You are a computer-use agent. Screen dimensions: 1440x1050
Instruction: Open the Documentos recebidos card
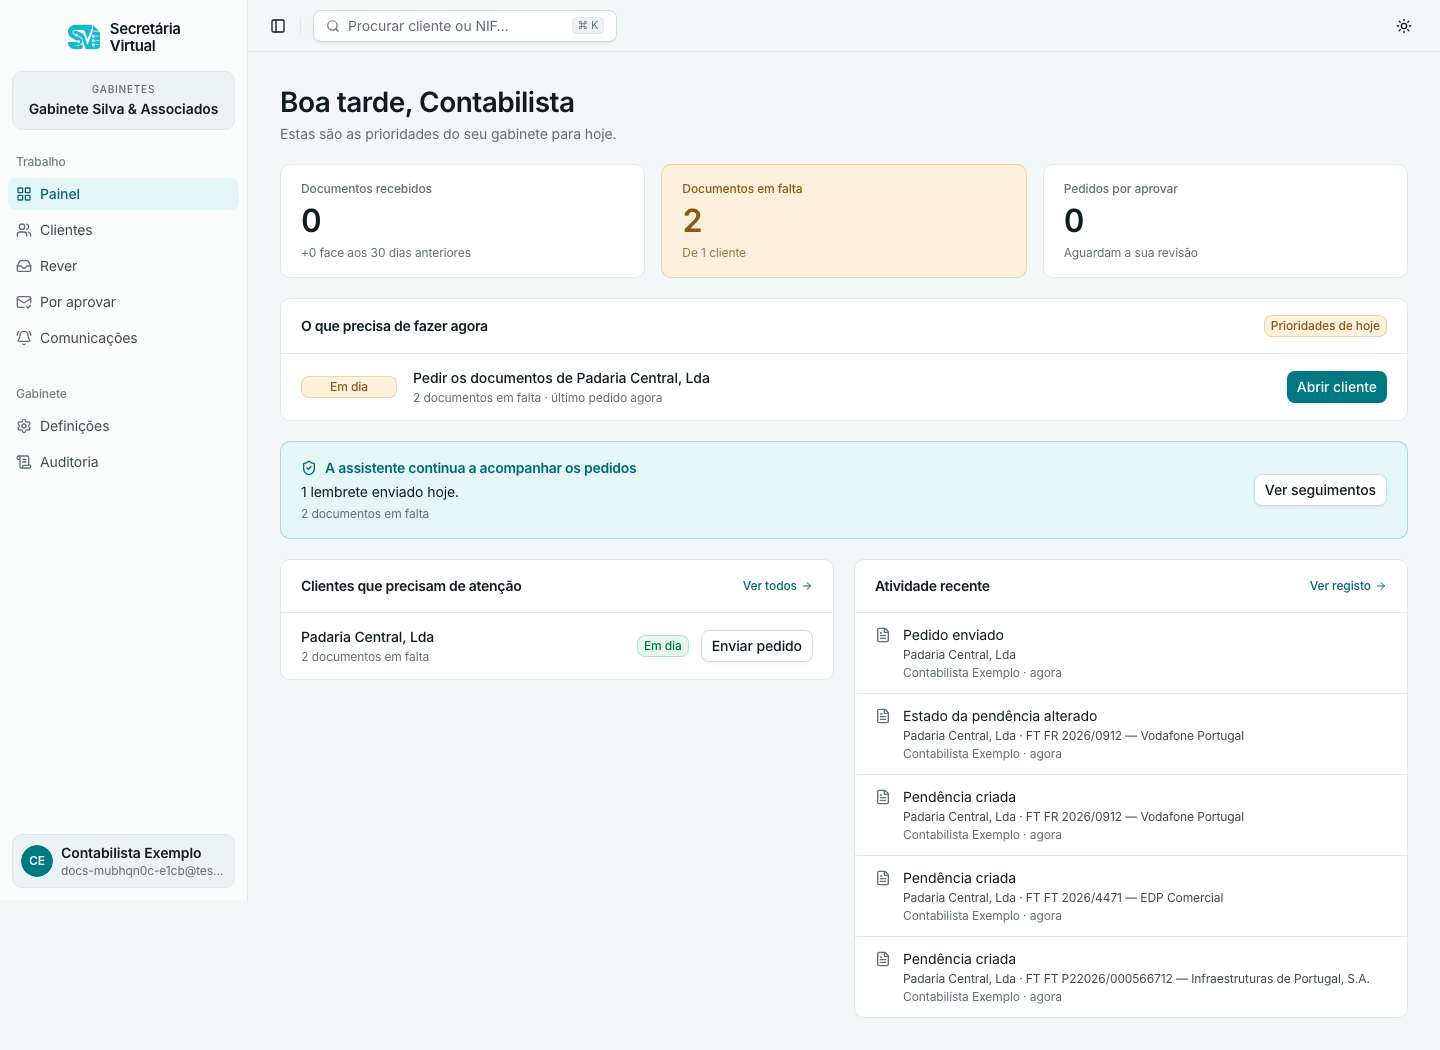462,221
